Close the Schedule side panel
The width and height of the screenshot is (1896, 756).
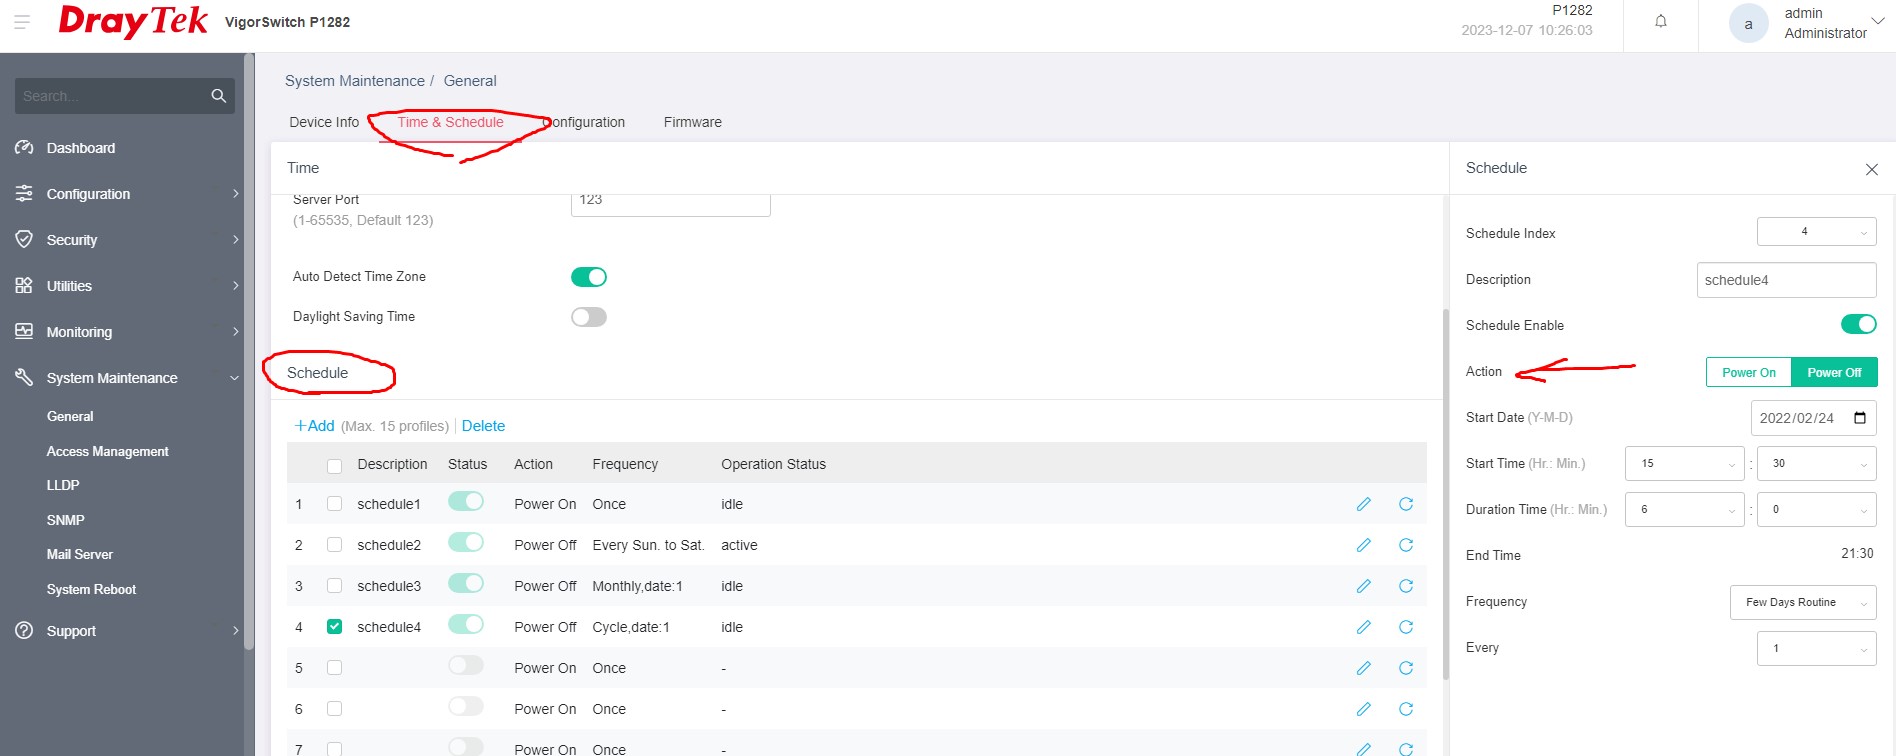(x=1871, y=170)
